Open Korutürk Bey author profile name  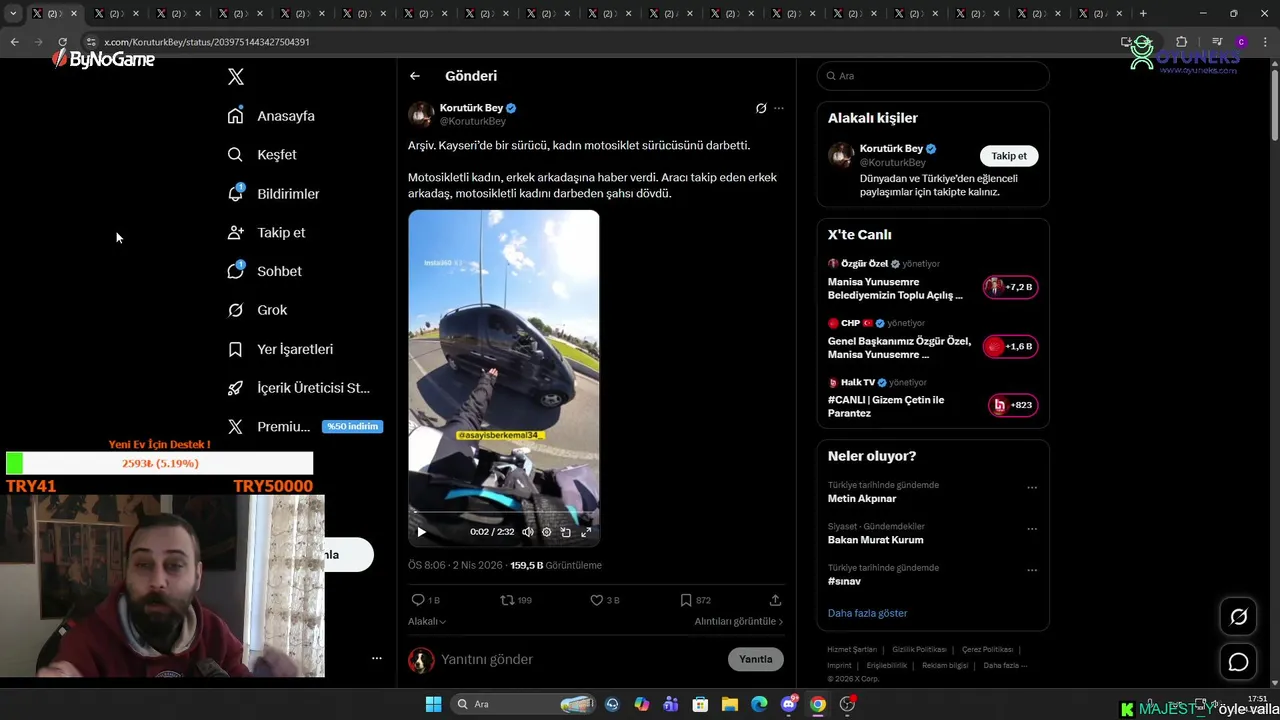click(x=471, y=108)
